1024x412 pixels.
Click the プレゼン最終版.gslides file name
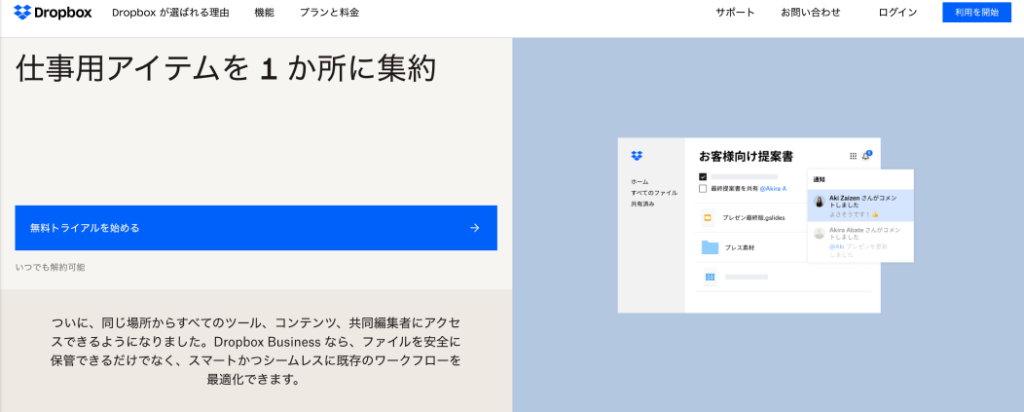(x=752, y=217)
